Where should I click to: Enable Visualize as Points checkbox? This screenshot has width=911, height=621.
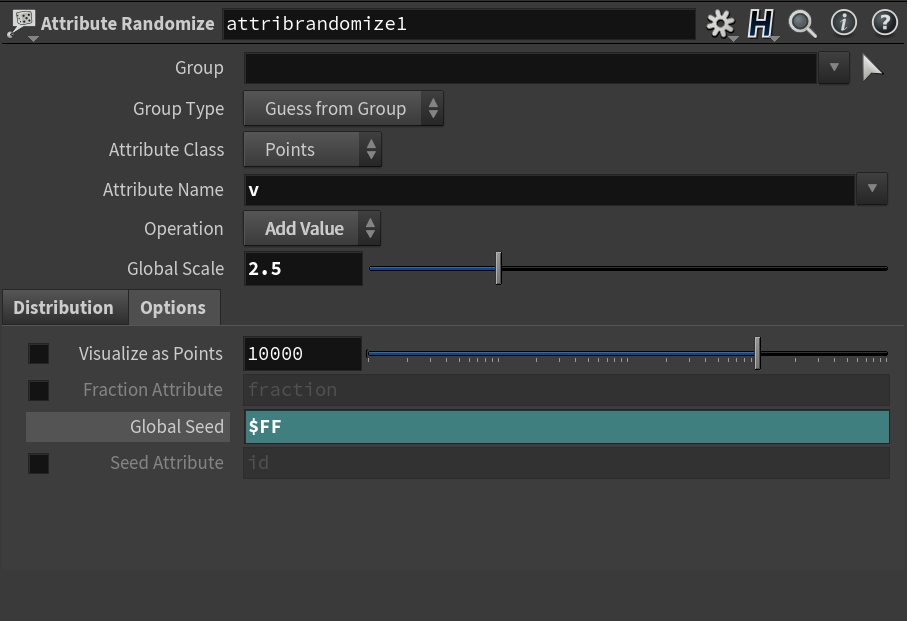coord(39,354)
